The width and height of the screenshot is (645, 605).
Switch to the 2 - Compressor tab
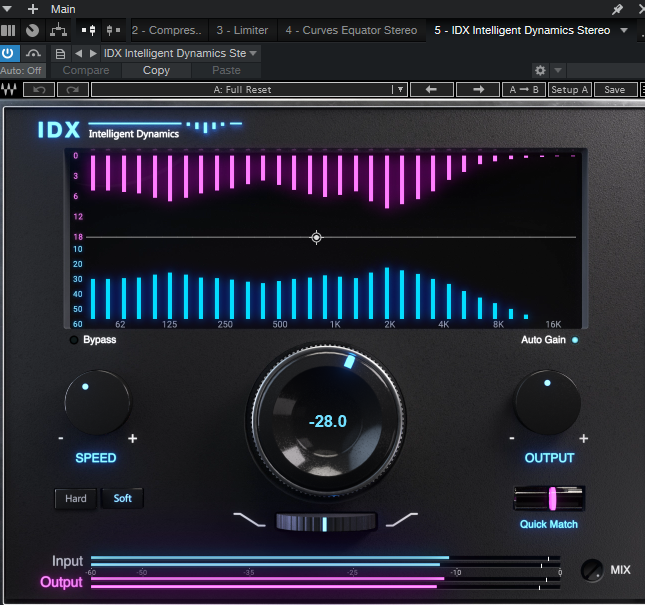[x=167, y=30]
